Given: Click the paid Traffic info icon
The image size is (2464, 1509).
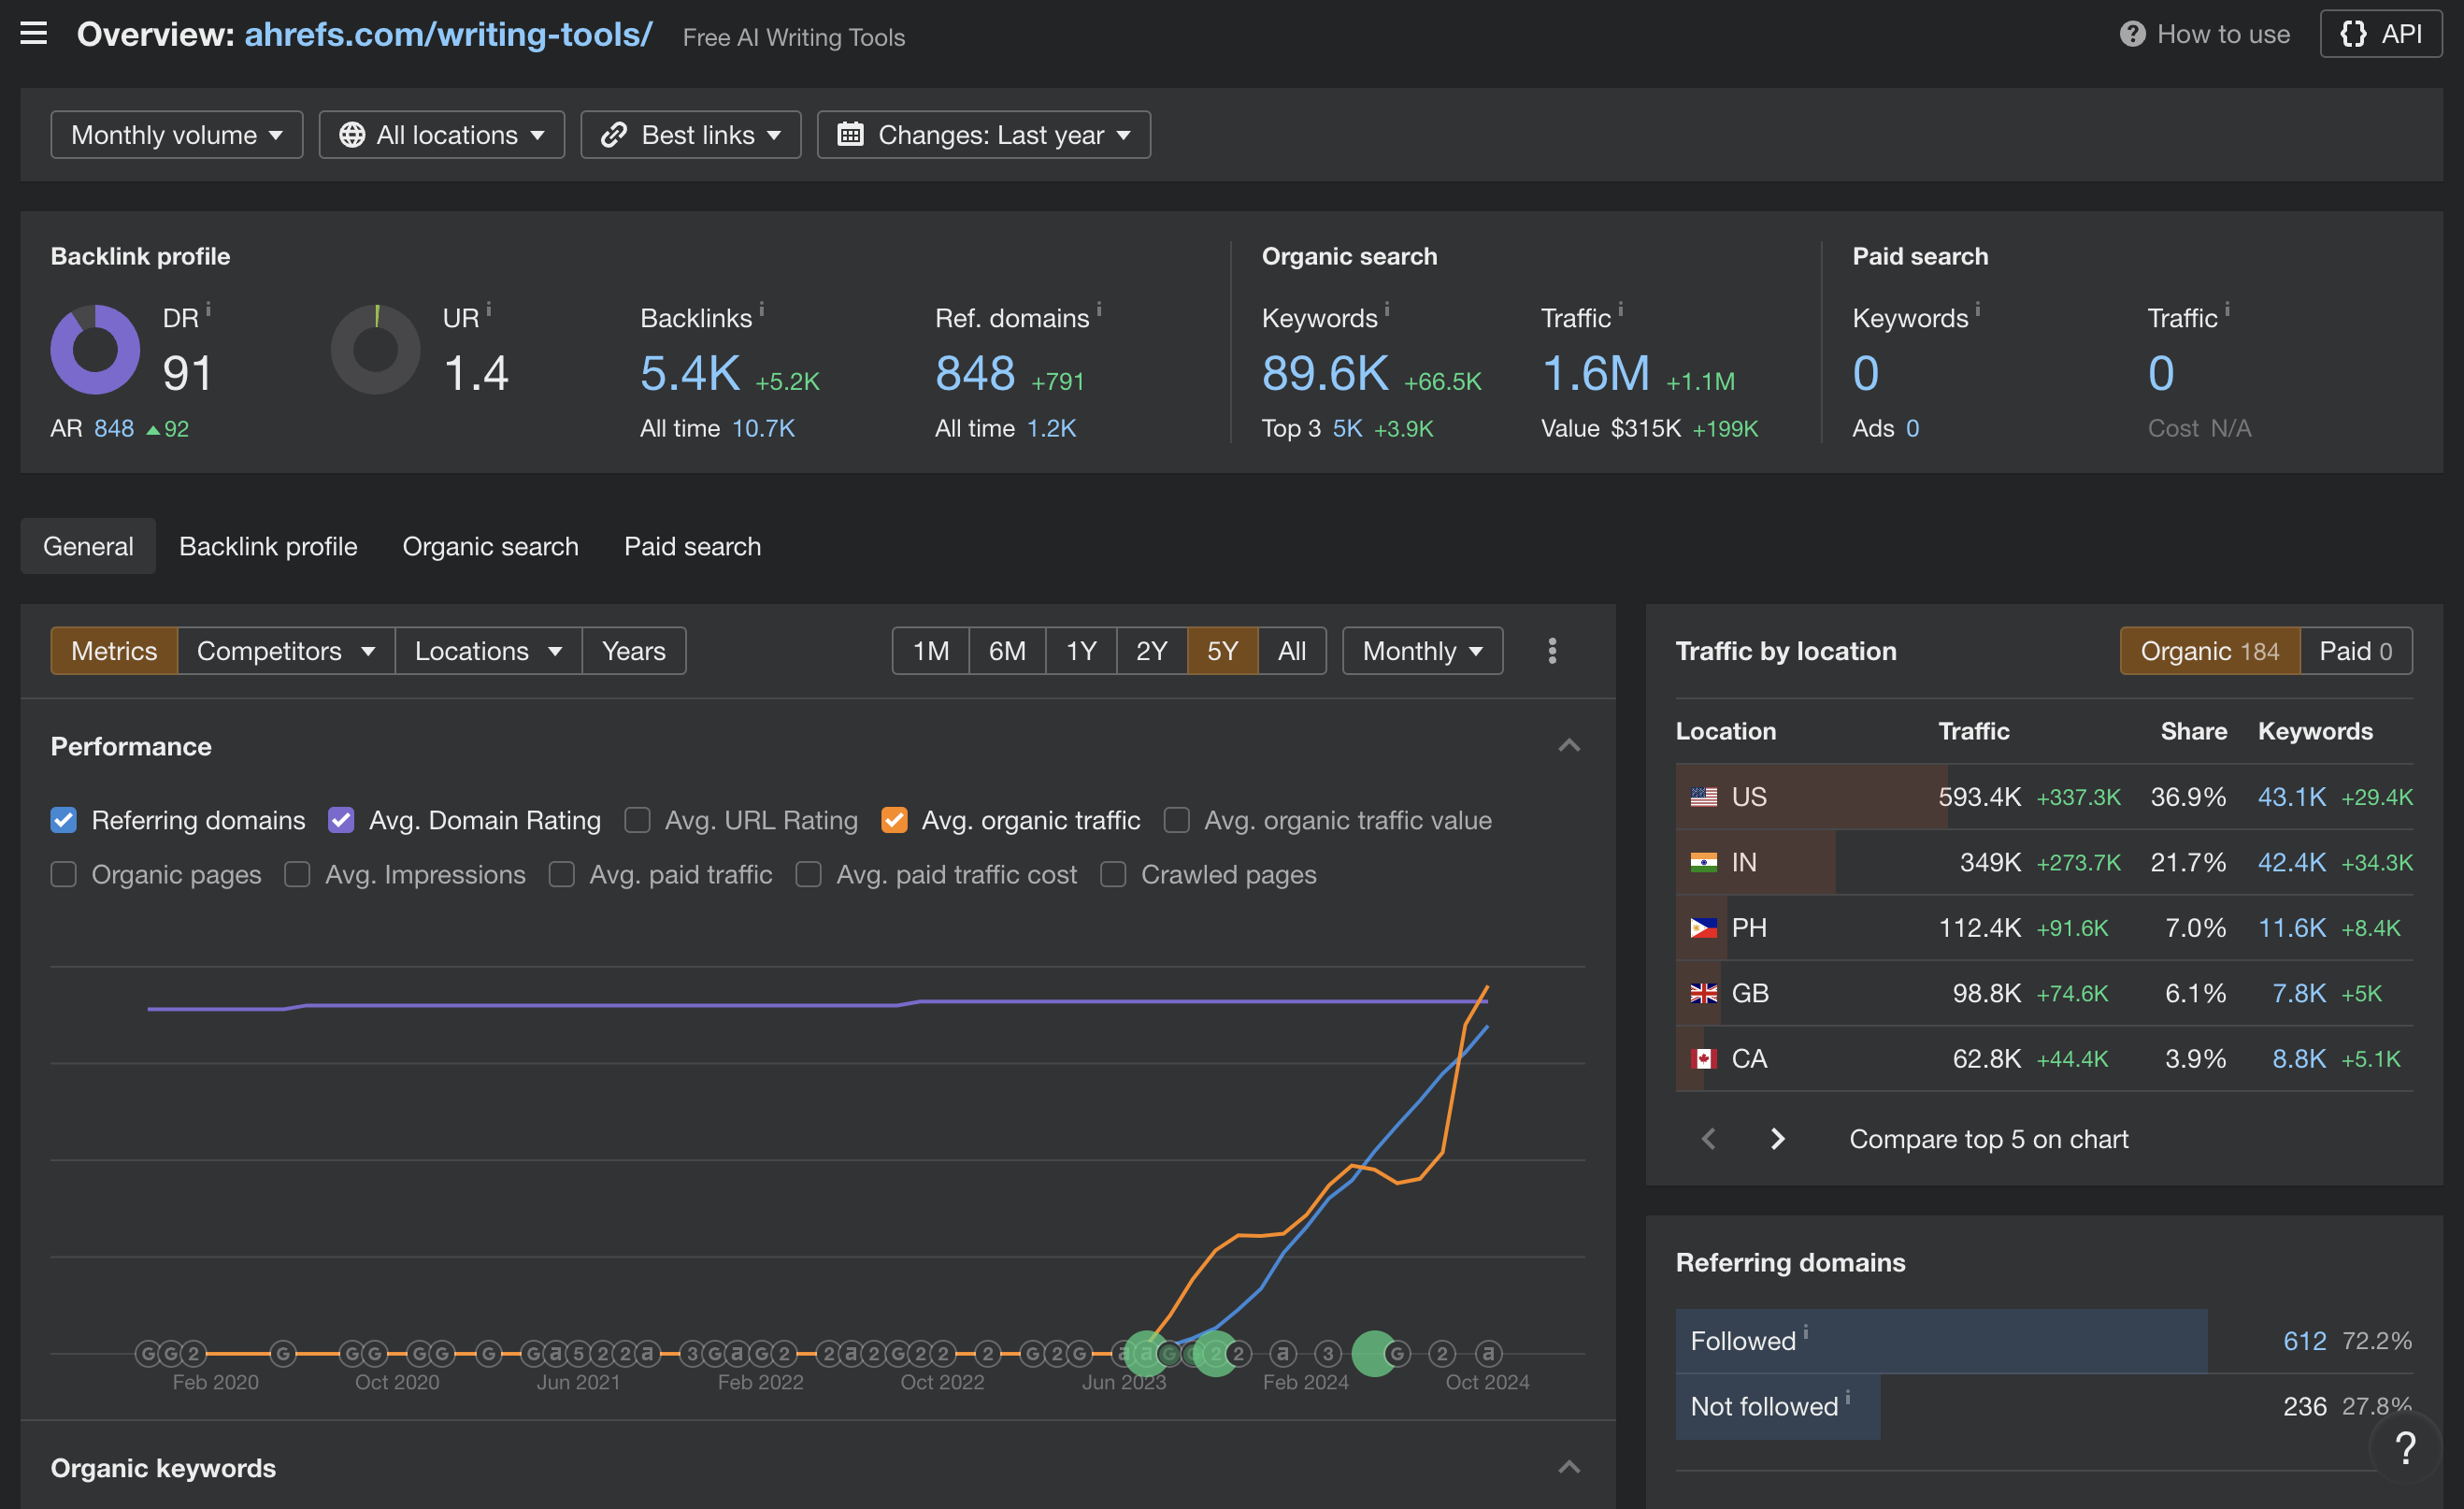Looking at the screenshot, I should pyautogui.click(x=2227, y=309).
